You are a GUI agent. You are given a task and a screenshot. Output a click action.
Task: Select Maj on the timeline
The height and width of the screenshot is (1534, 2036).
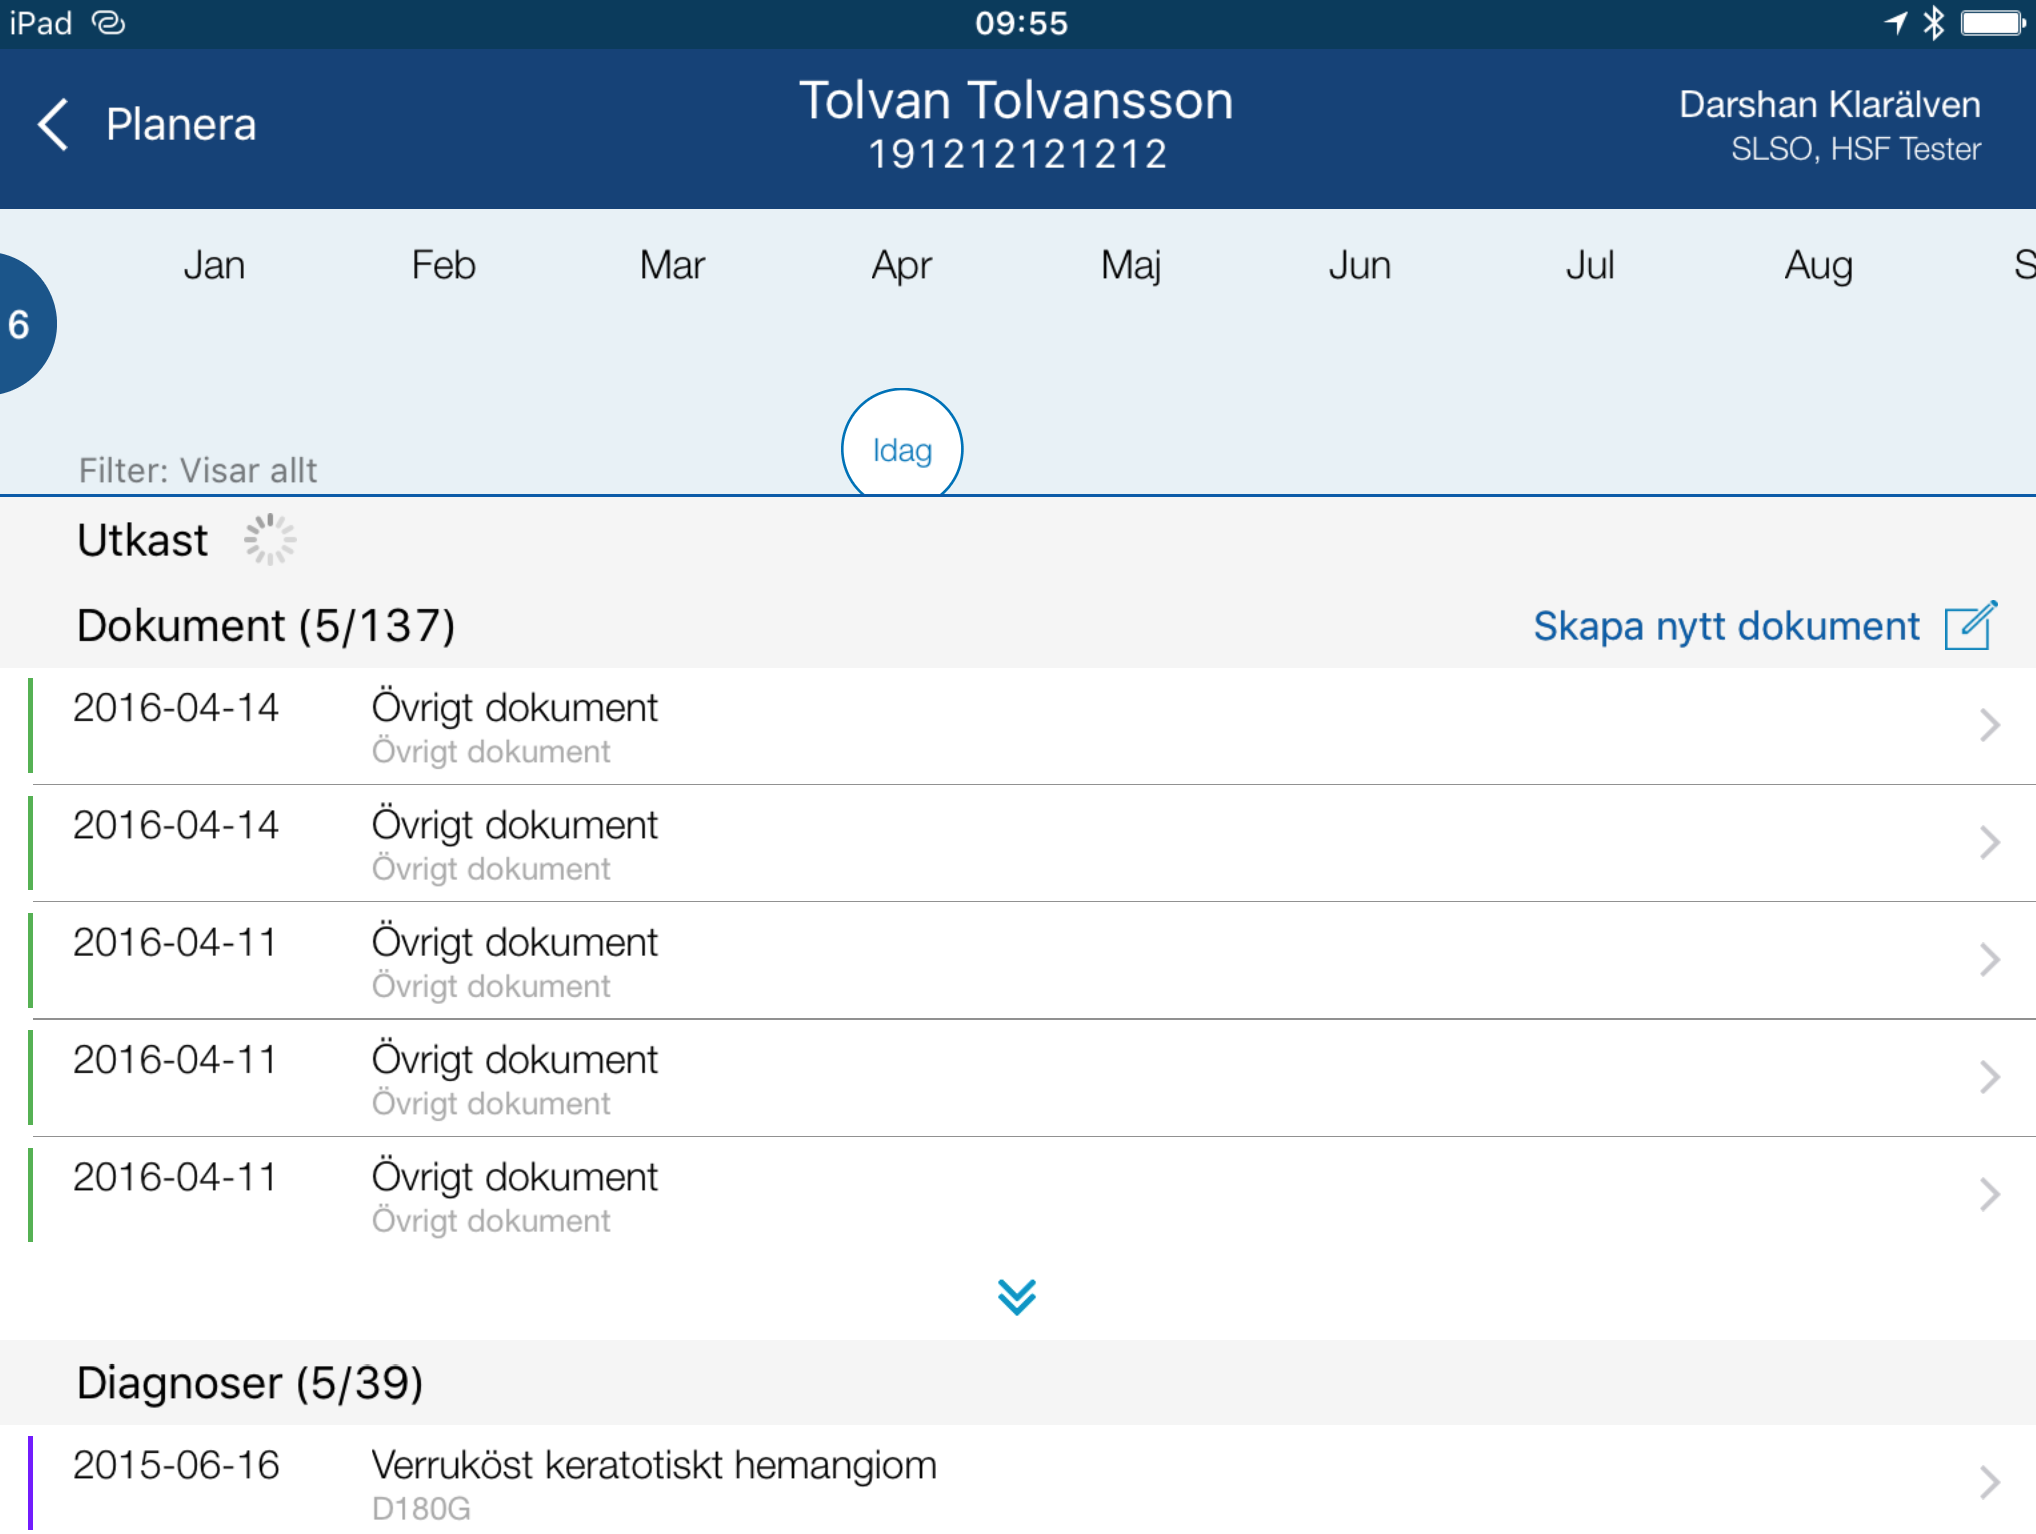click(x=1131, y=266)
